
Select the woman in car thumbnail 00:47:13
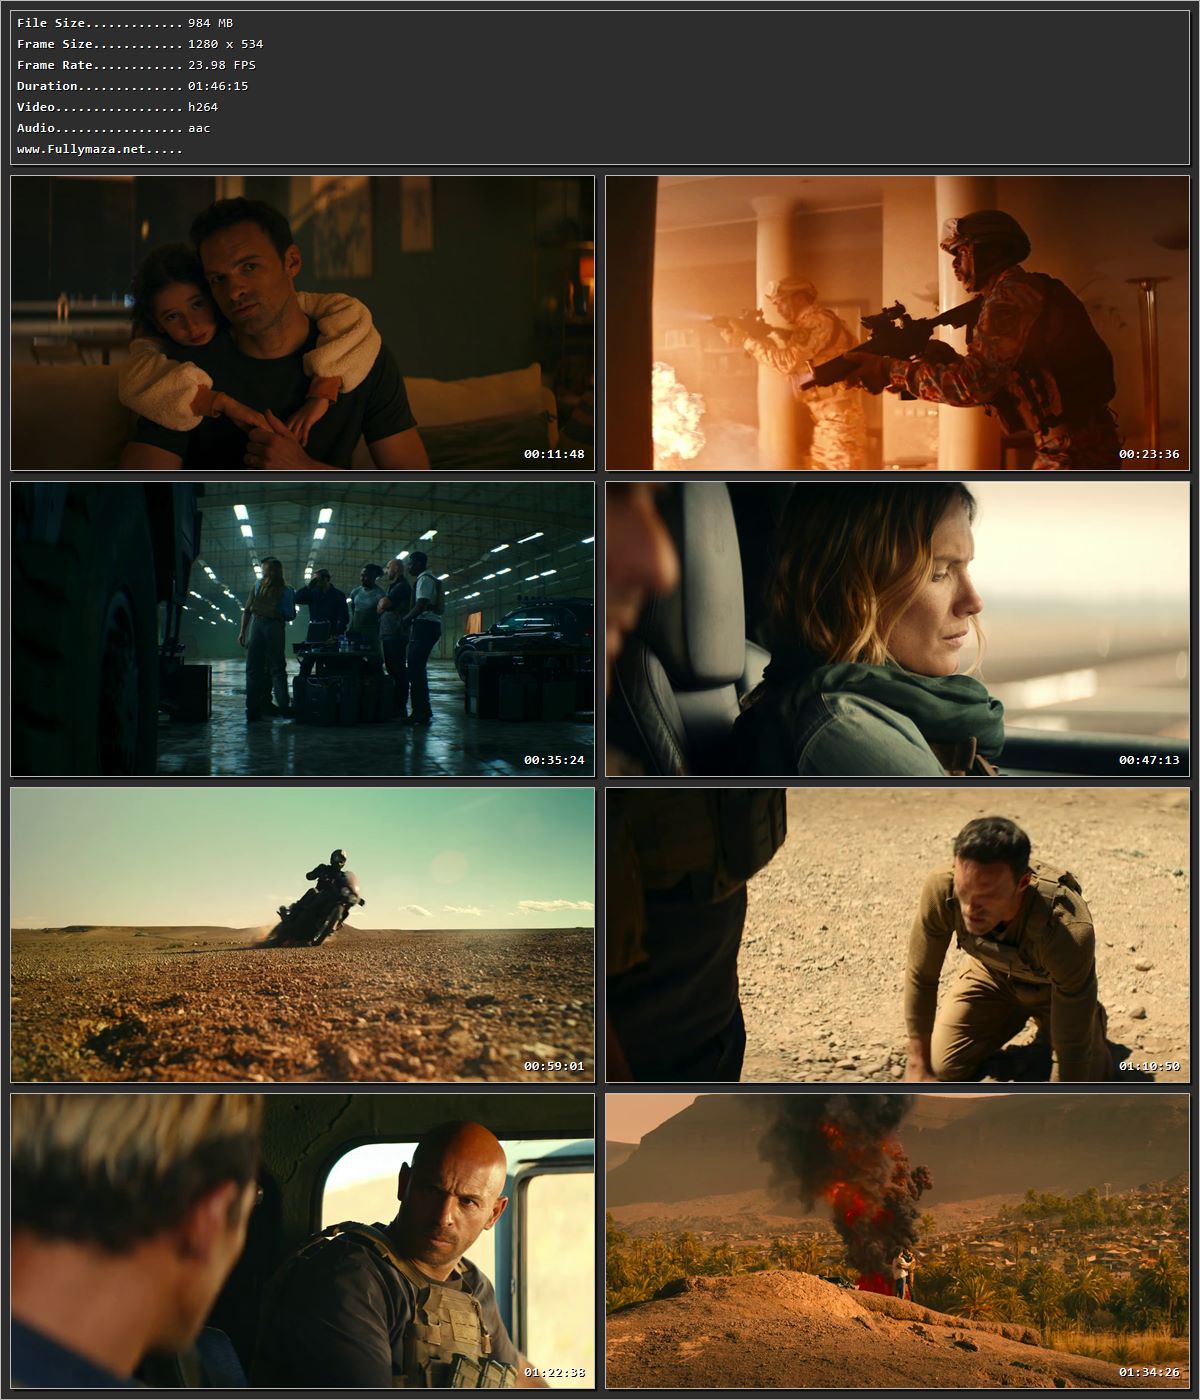pyautogui.click(x=897, y=629)
